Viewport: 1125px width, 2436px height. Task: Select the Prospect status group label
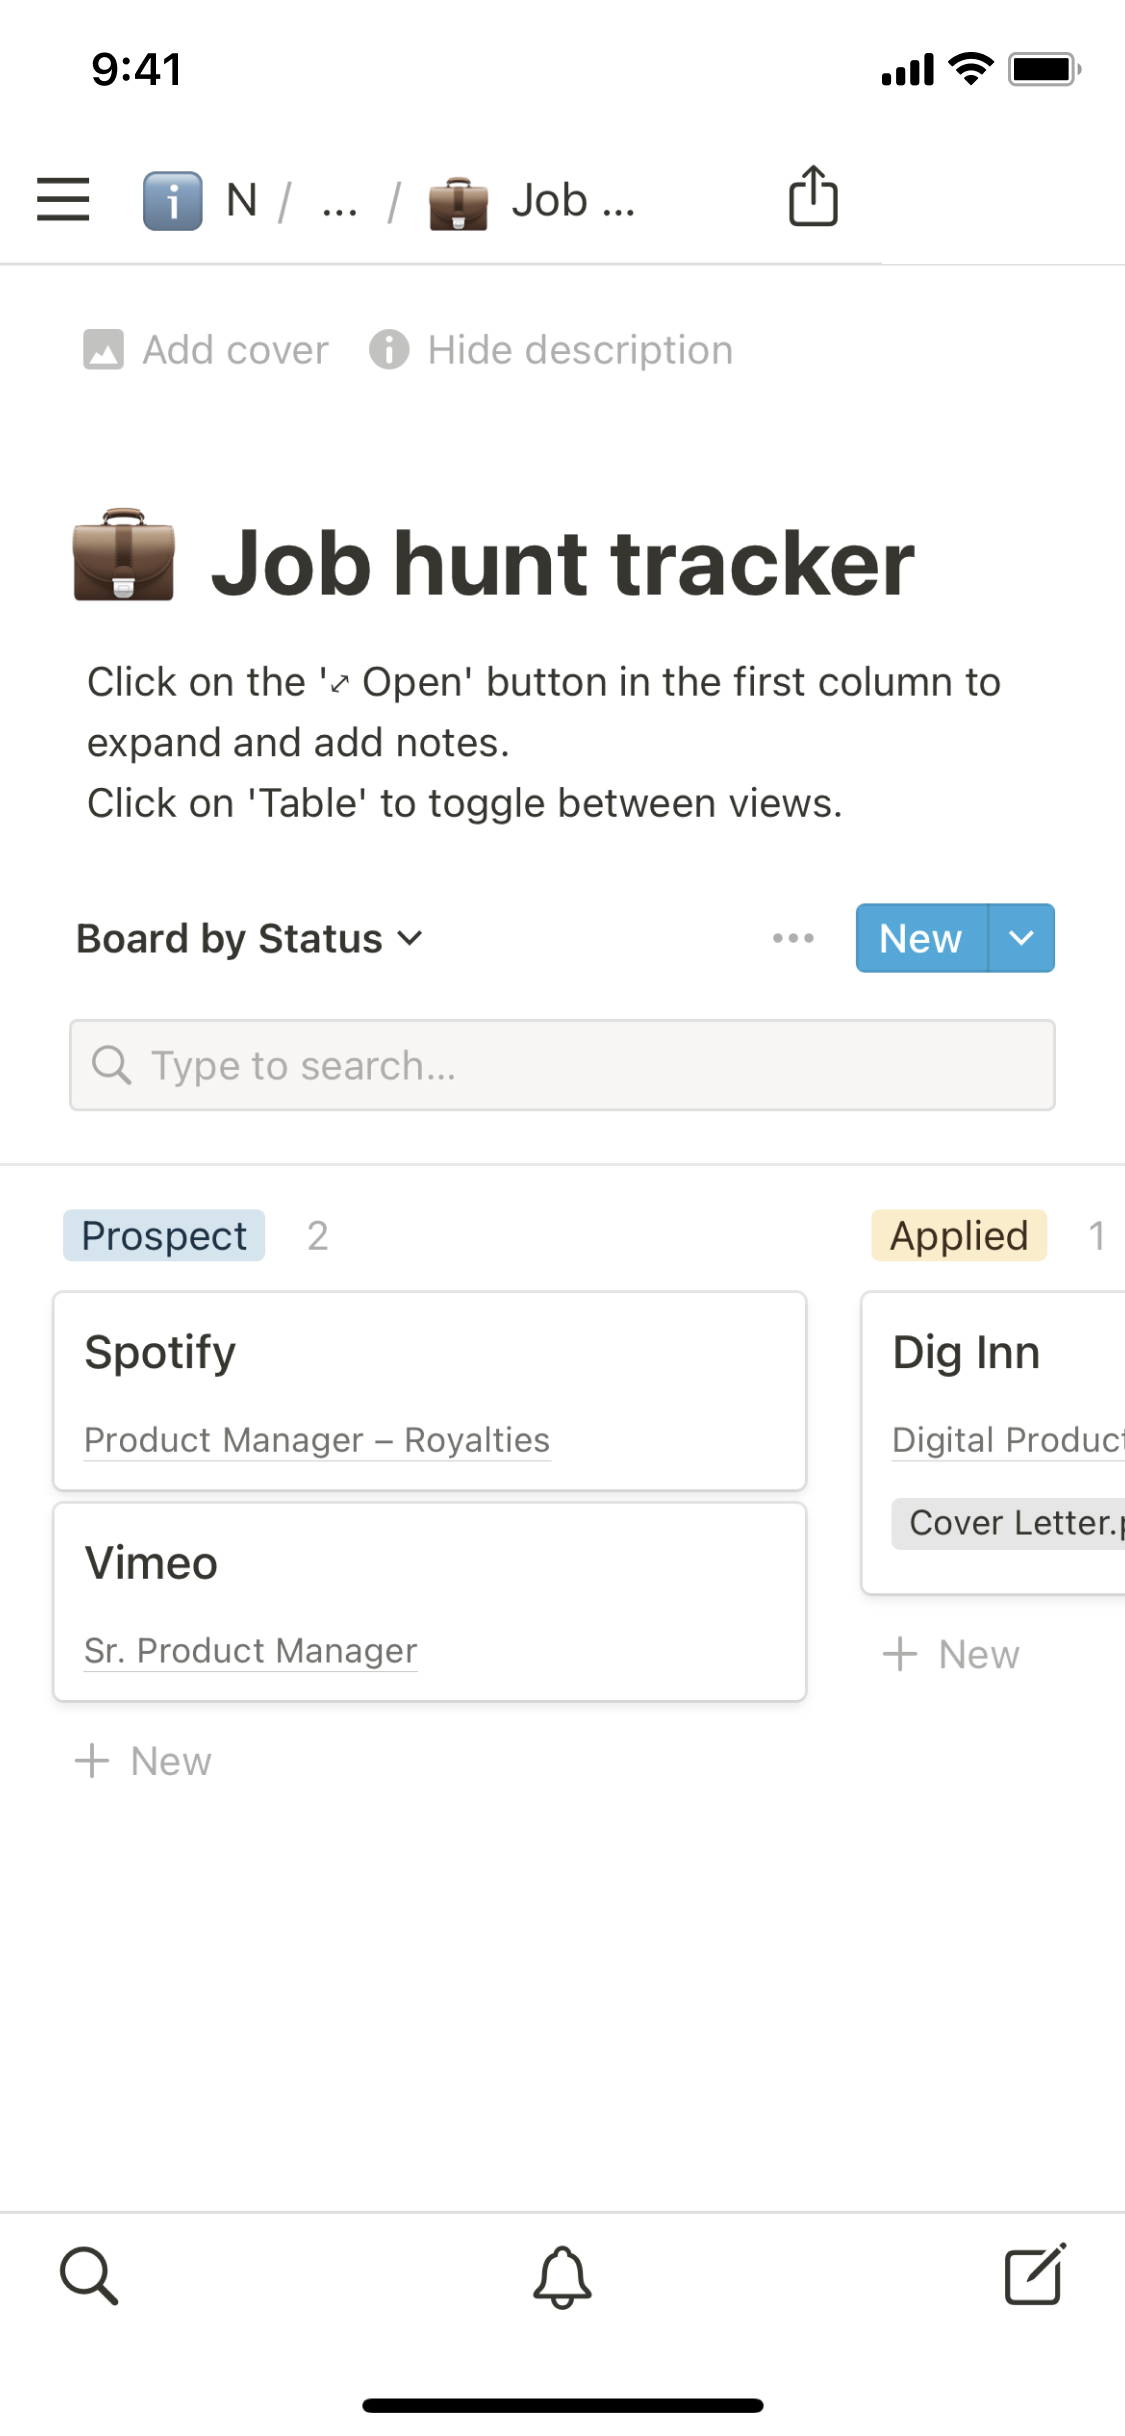pyautogui.click(x=164, y=1236)
